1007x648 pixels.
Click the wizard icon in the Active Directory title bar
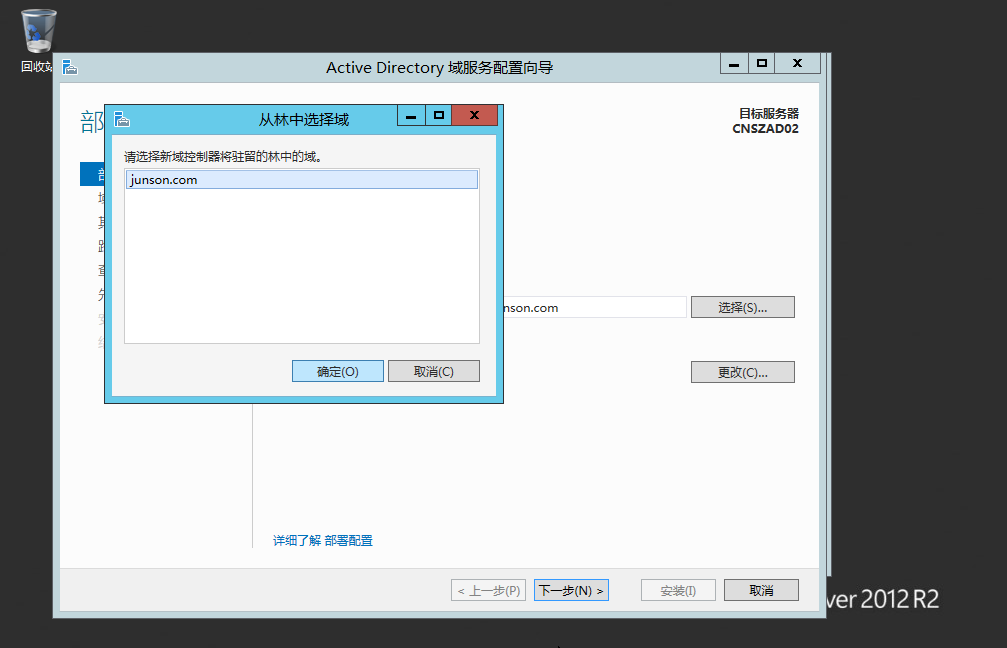(x=70, y=67)
